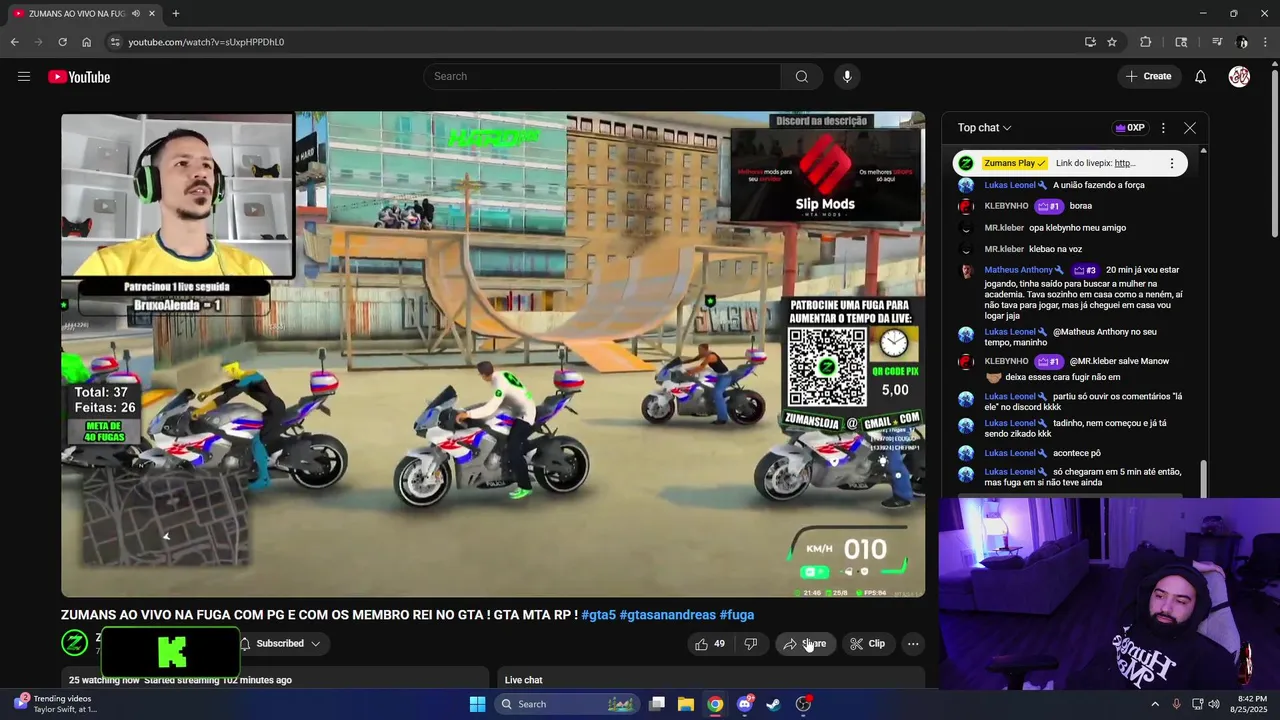The height and width of the screenshot is (720, 1280).
Task: Open a new browser tab
Action: tap(176, 14)
